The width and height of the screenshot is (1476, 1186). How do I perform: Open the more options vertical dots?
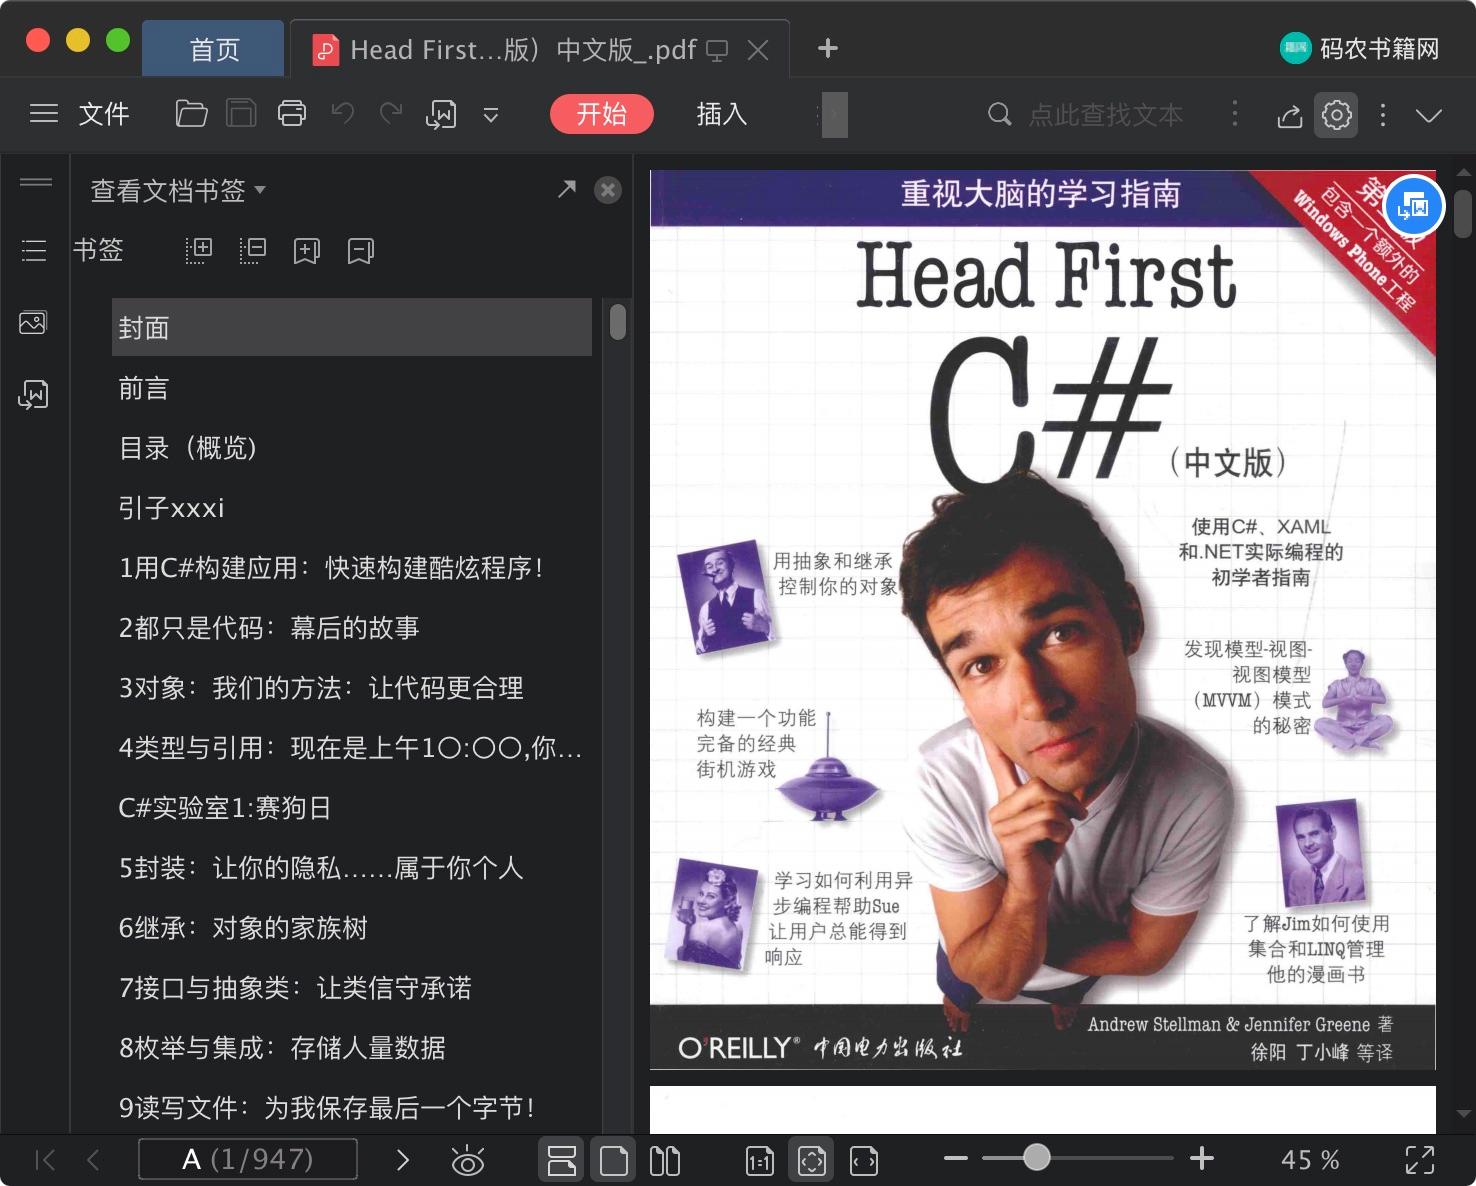point(1383,115)
